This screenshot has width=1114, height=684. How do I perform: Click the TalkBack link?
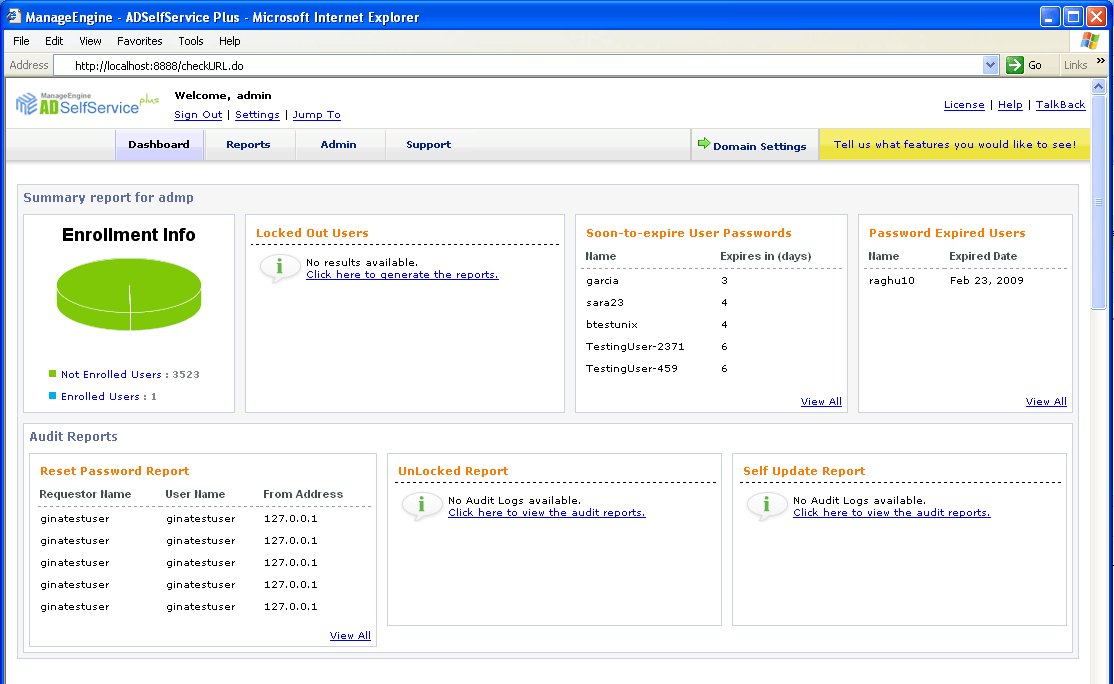tap(1061, 104)
